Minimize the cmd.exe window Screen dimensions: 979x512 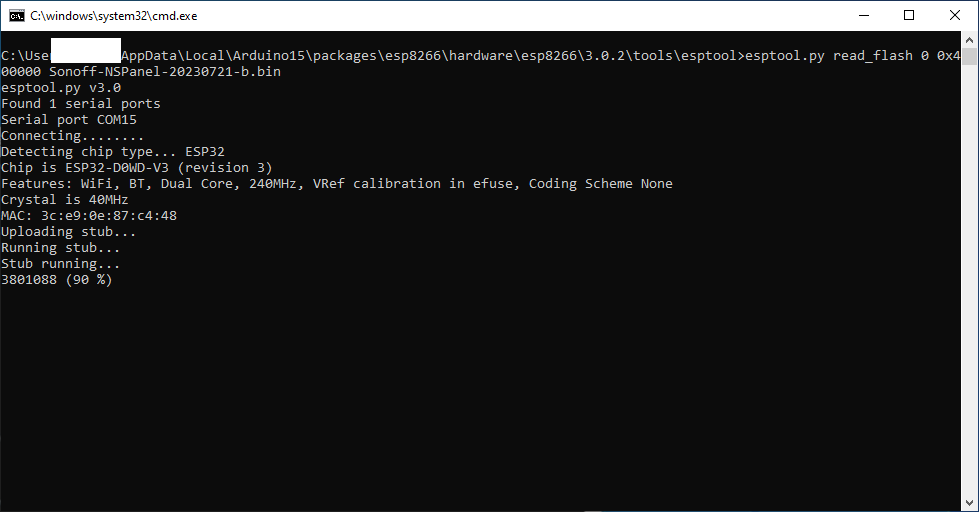[864, 16]
